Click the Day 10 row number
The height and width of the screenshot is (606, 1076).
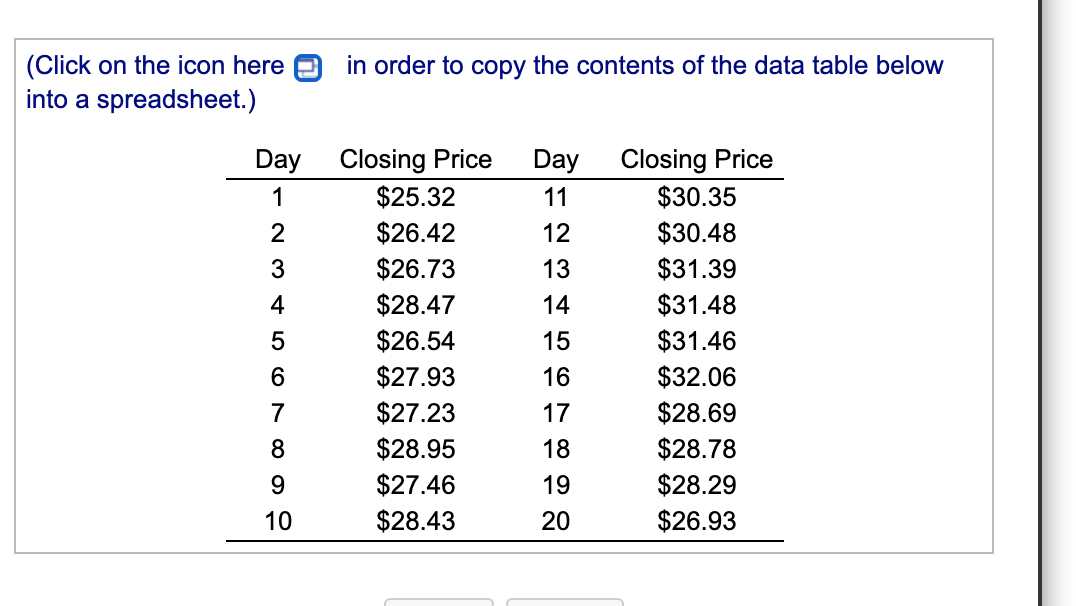pyautogui.click(x=278, y=521)
